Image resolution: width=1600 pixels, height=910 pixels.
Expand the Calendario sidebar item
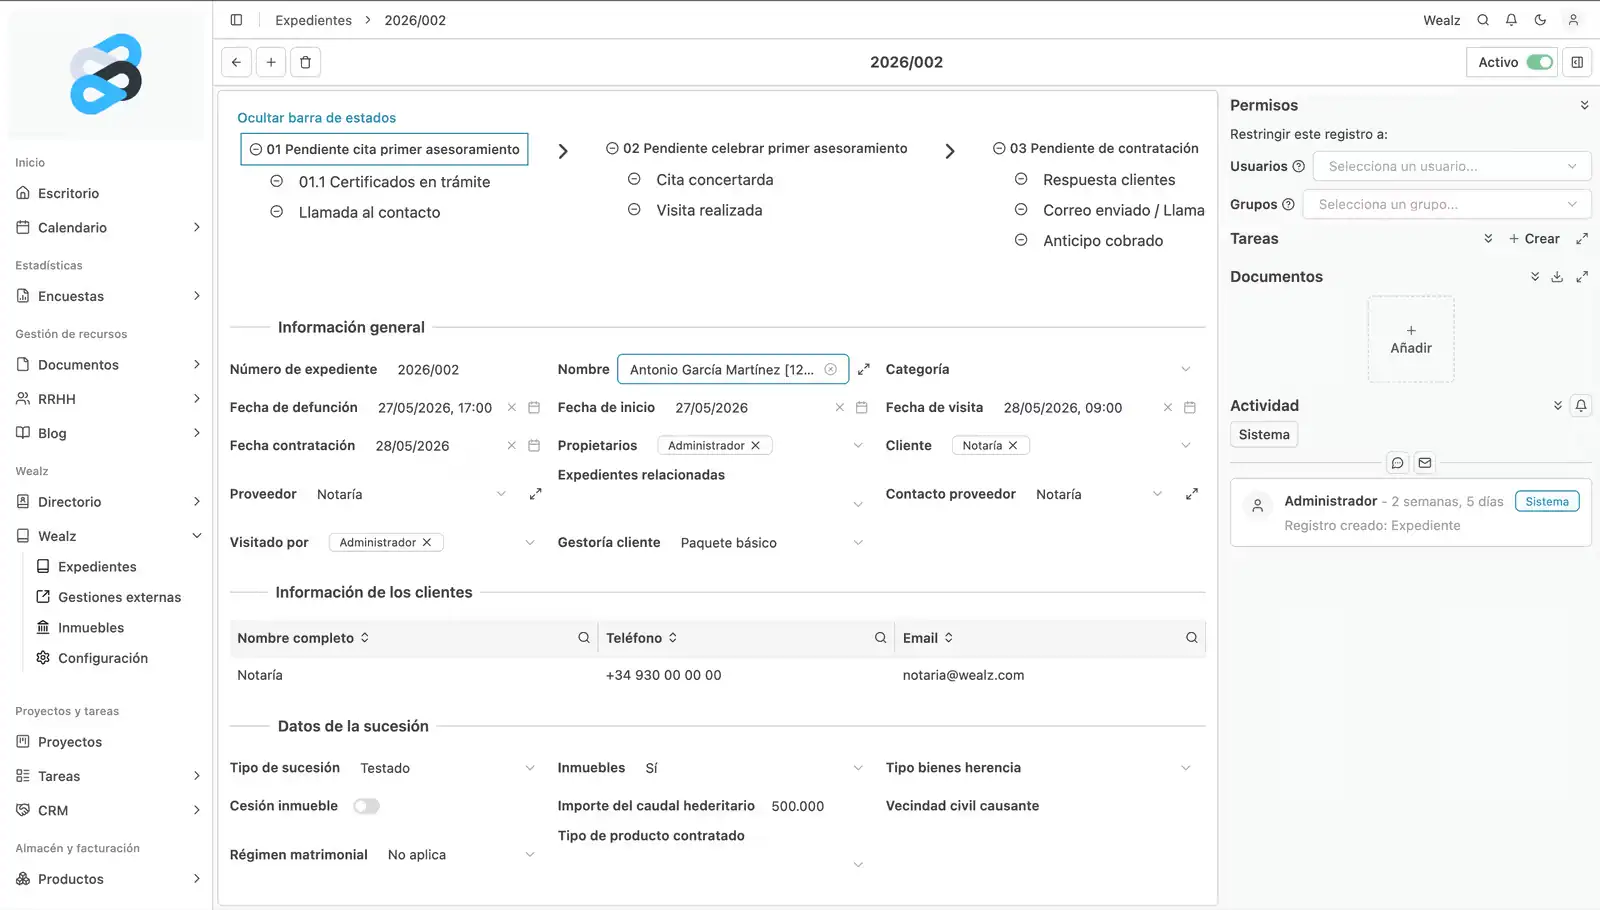click(x=196, y=228)
